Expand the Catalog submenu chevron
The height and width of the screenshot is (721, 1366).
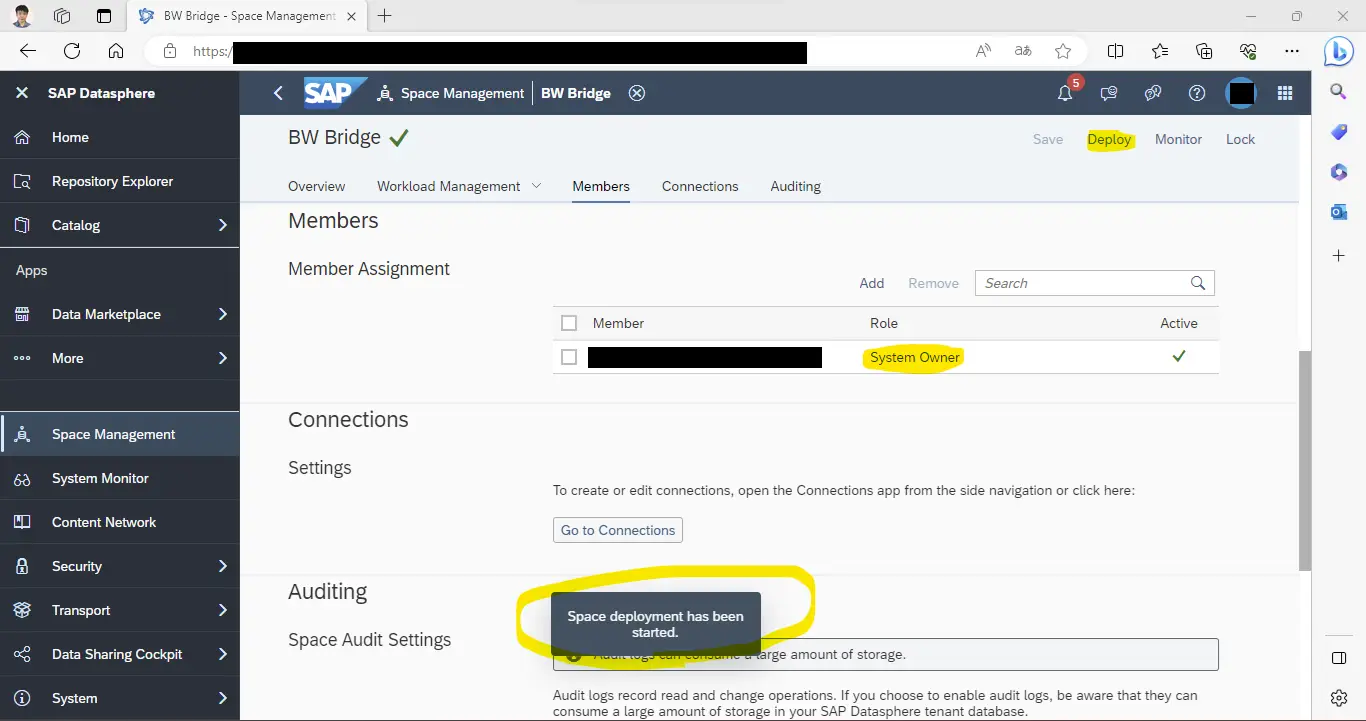pyautogui.click(x=223, y=225)
